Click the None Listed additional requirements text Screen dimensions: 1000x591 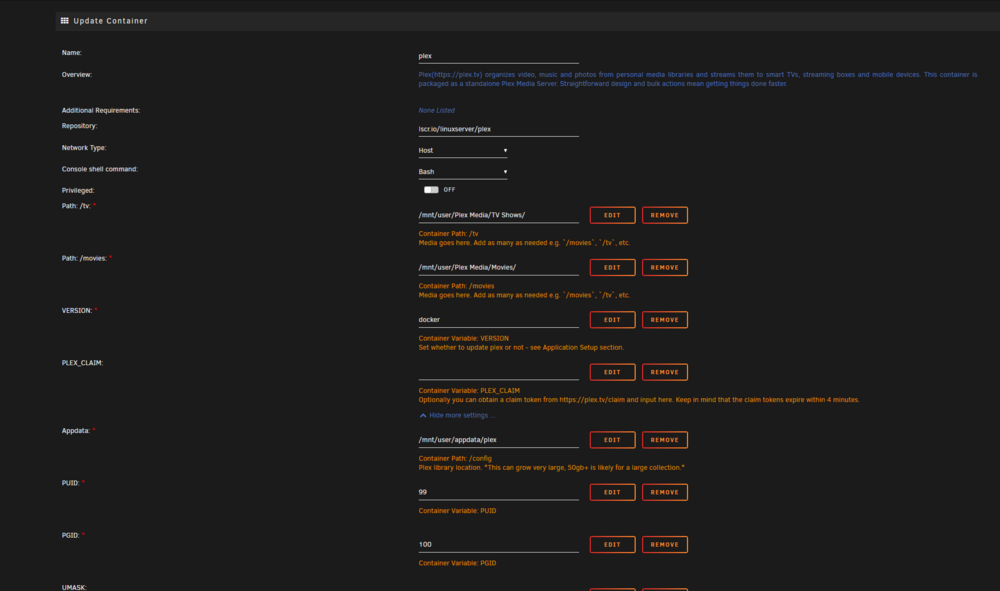(436, 110)
